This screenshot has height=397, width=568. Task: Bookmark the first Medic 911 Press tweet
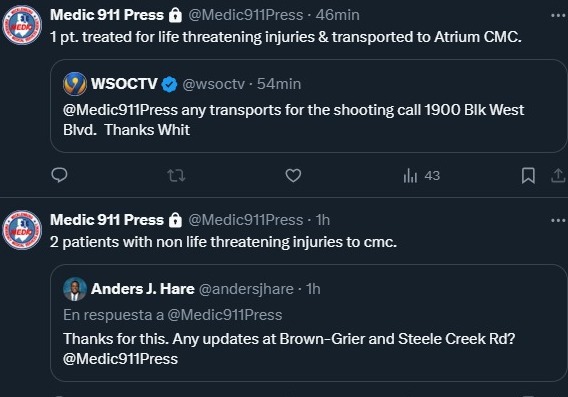click(528, 176)
